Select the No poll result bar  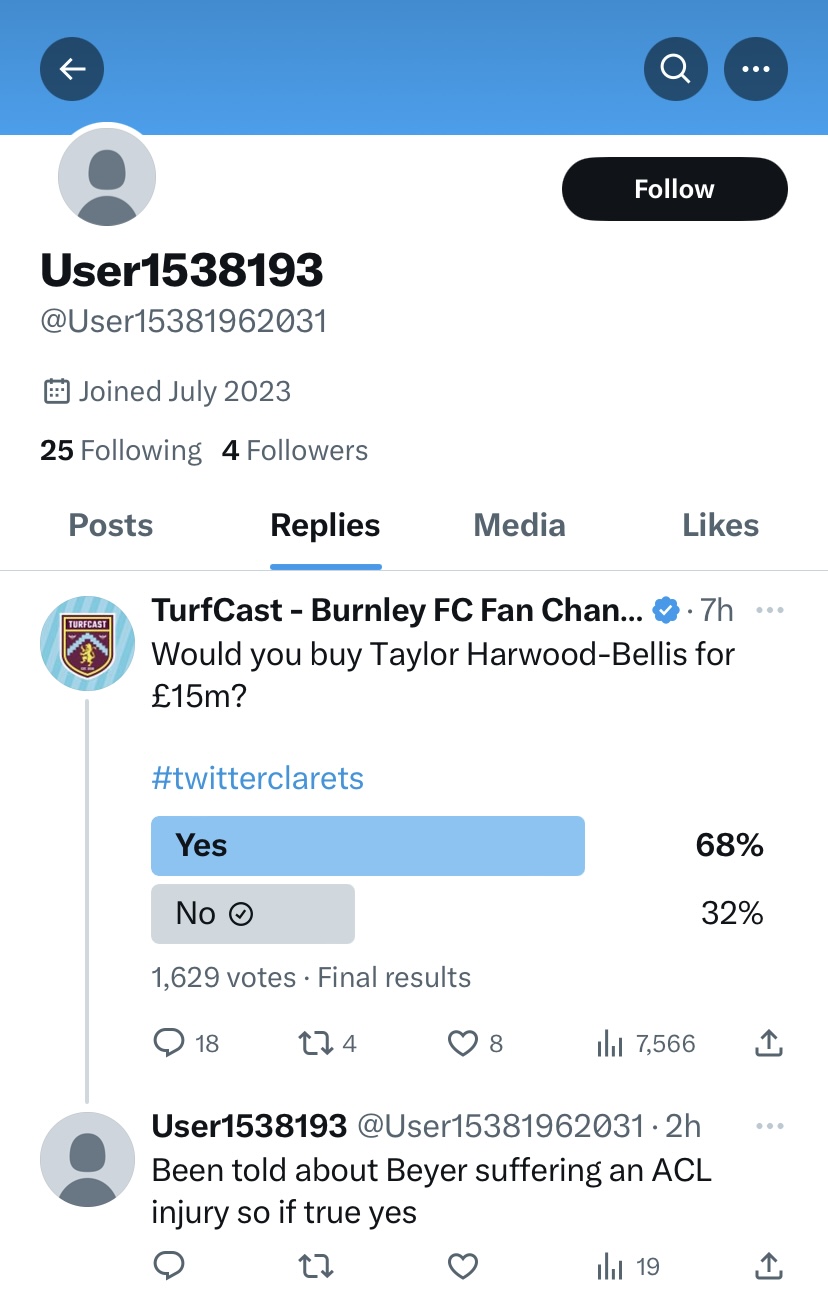pos(253,914)
